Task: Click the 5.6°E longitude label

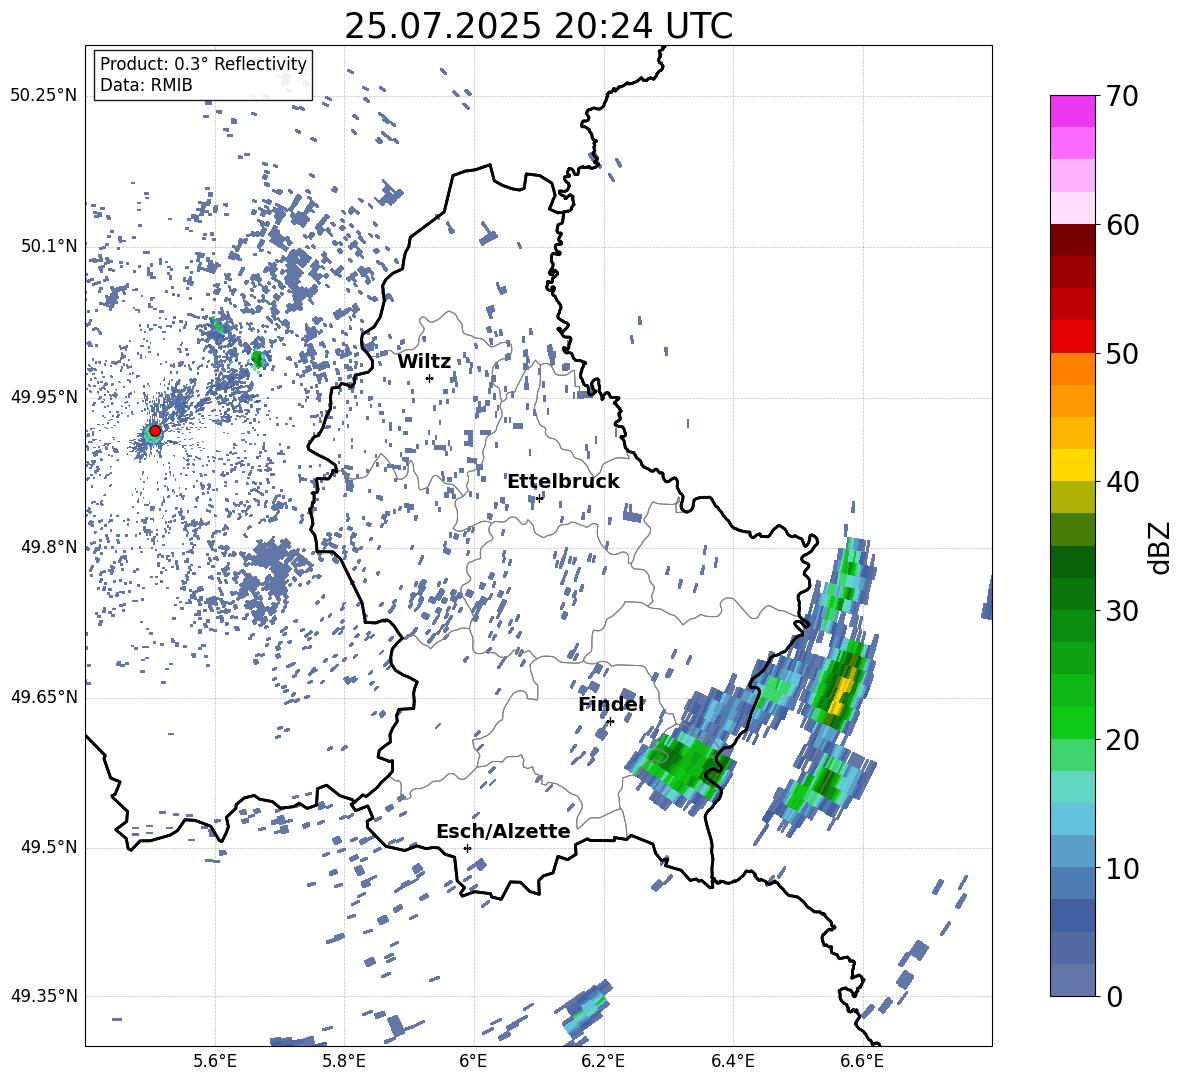Action: (215, 1061)
